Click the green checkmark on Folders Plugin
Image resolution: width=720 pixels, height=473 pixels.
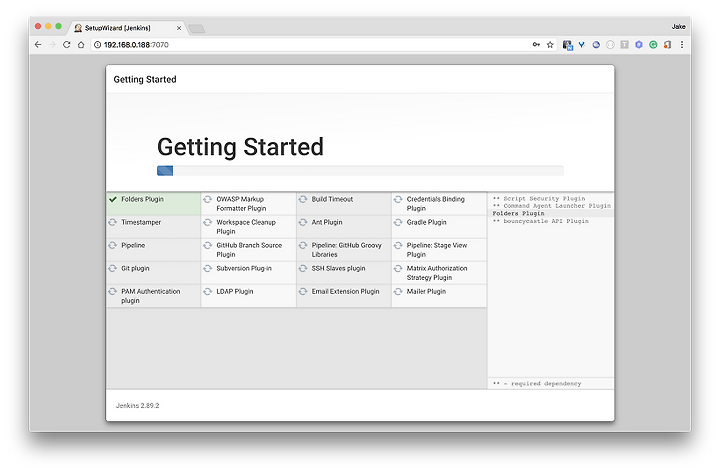(x=113, y=199)
